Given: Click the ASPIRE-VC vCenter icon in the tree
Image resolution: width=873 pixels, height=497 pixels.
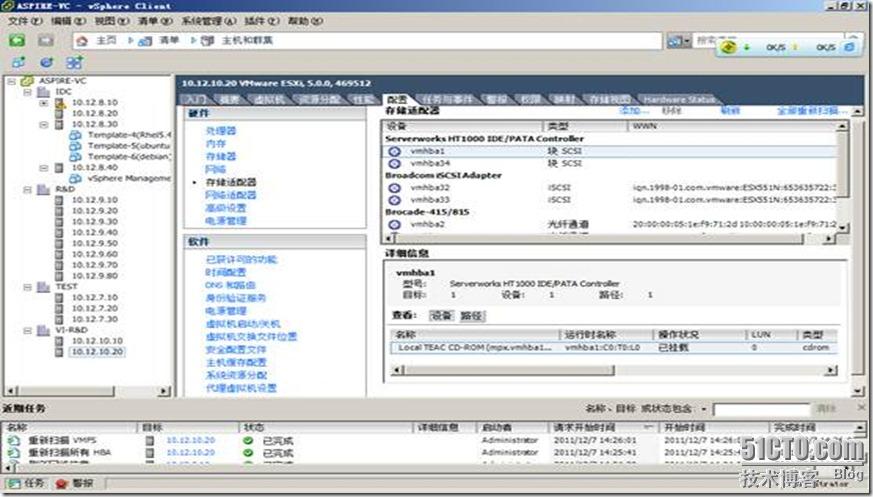Looking at the screenshot, I should (27, 81).
